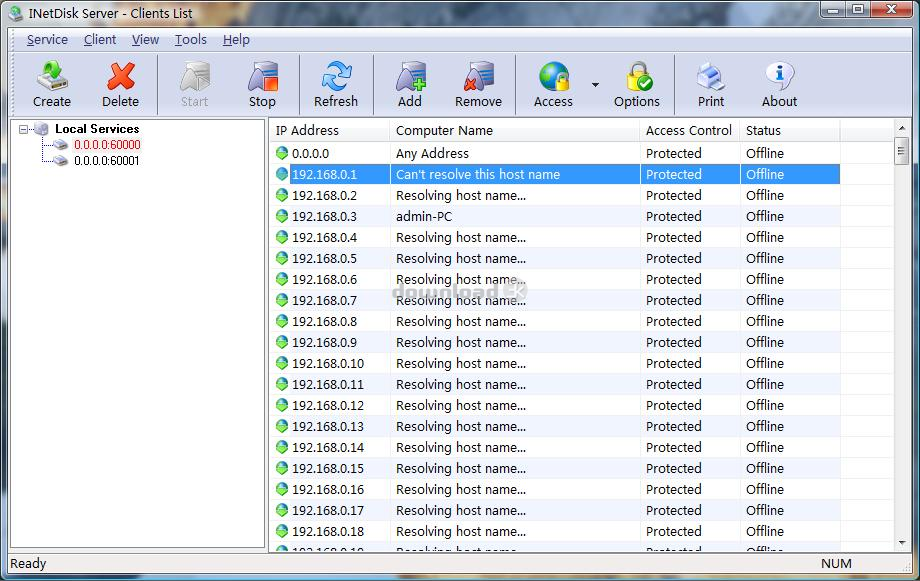Open the Access control tool

553,76
